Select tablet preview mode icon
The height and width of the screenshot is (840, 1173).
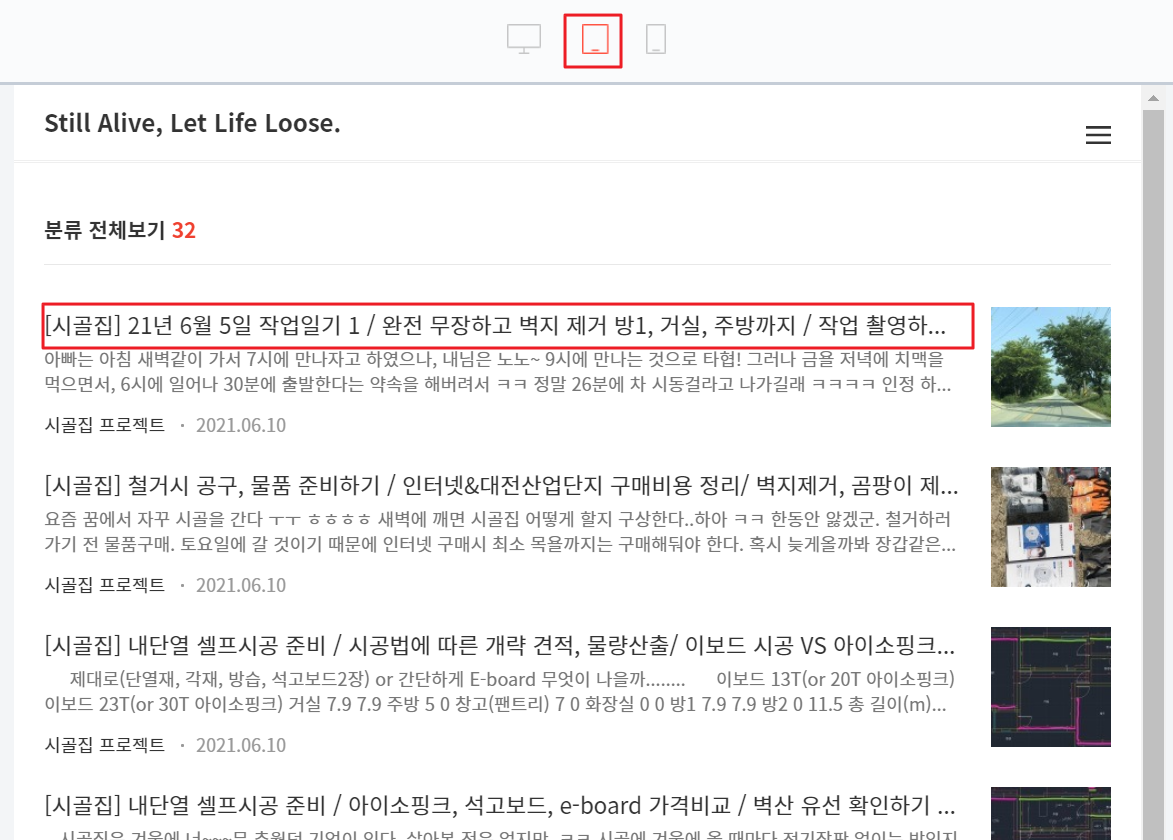click(x=594, y=40)
